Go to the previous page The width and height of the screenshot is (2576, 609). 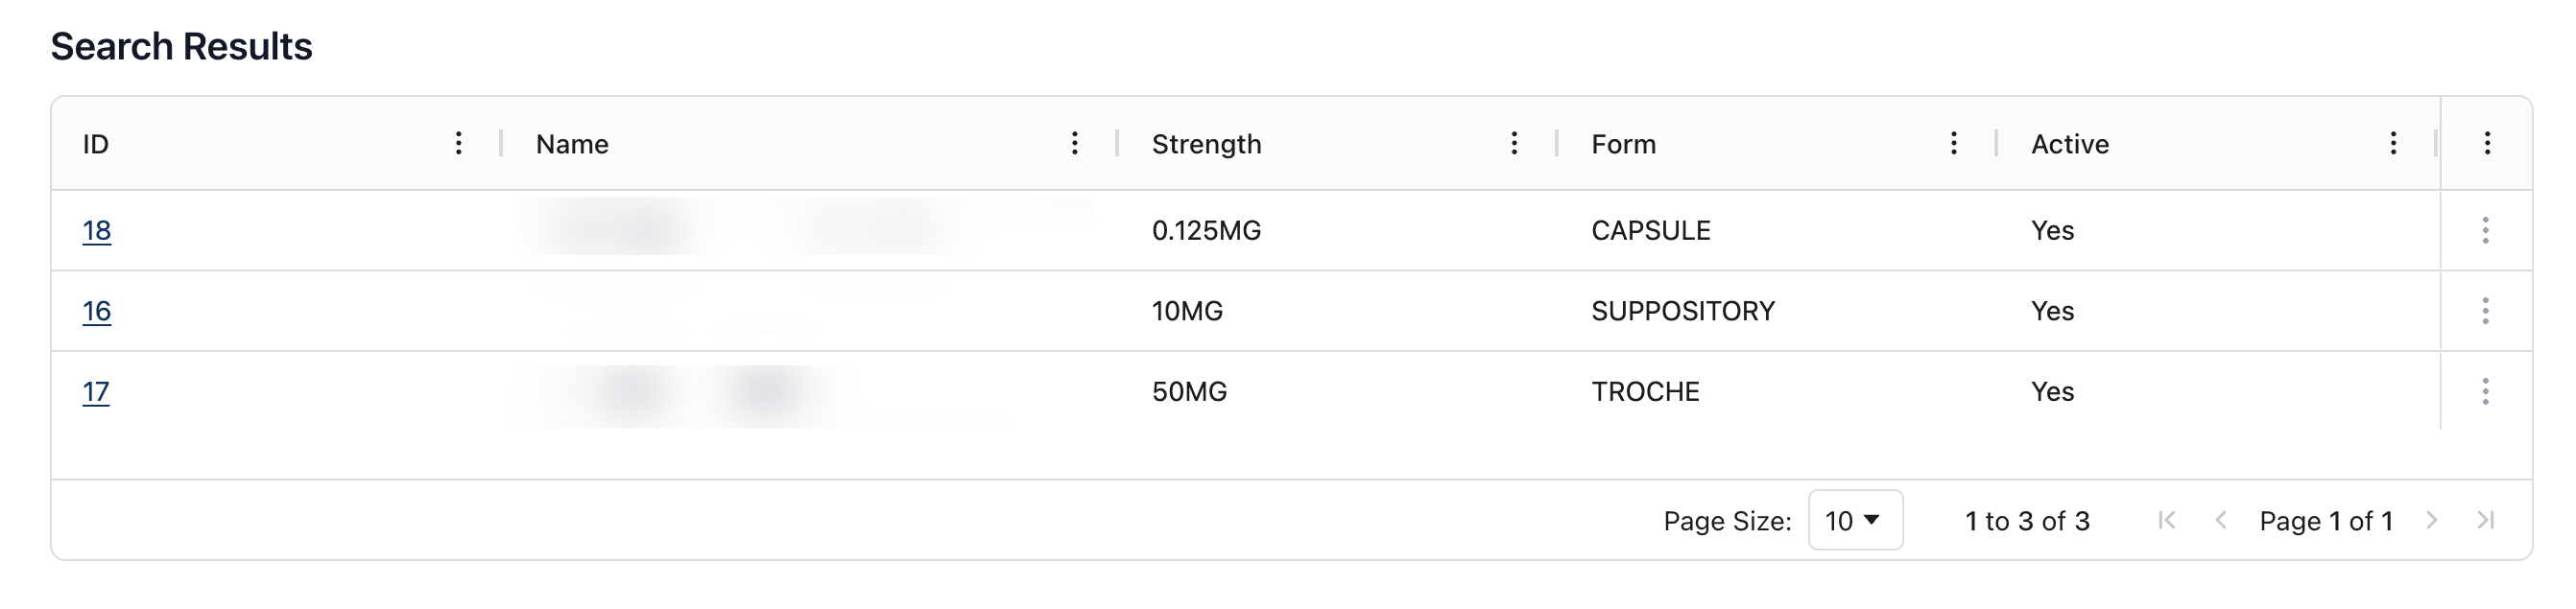pos(2221,520)
